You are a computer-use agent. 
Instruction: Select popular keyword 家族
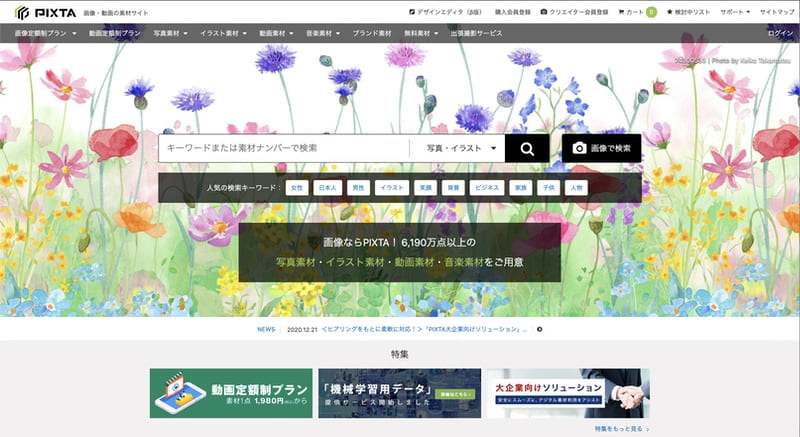(520, 188)
